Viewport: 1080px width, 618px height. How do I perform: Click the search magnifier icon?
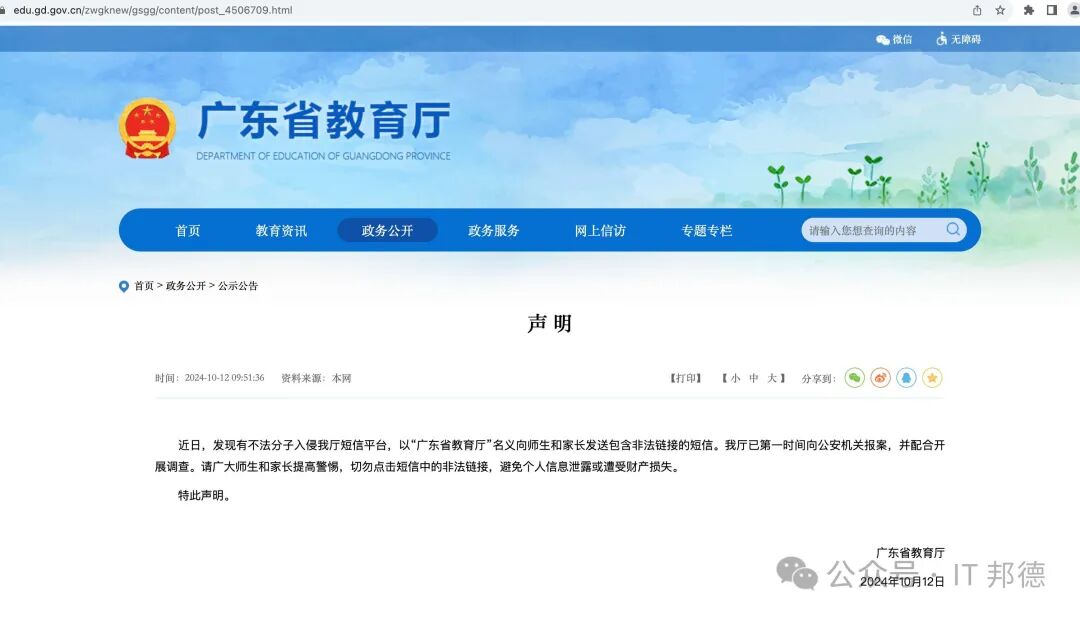click(x=953, y=229)
